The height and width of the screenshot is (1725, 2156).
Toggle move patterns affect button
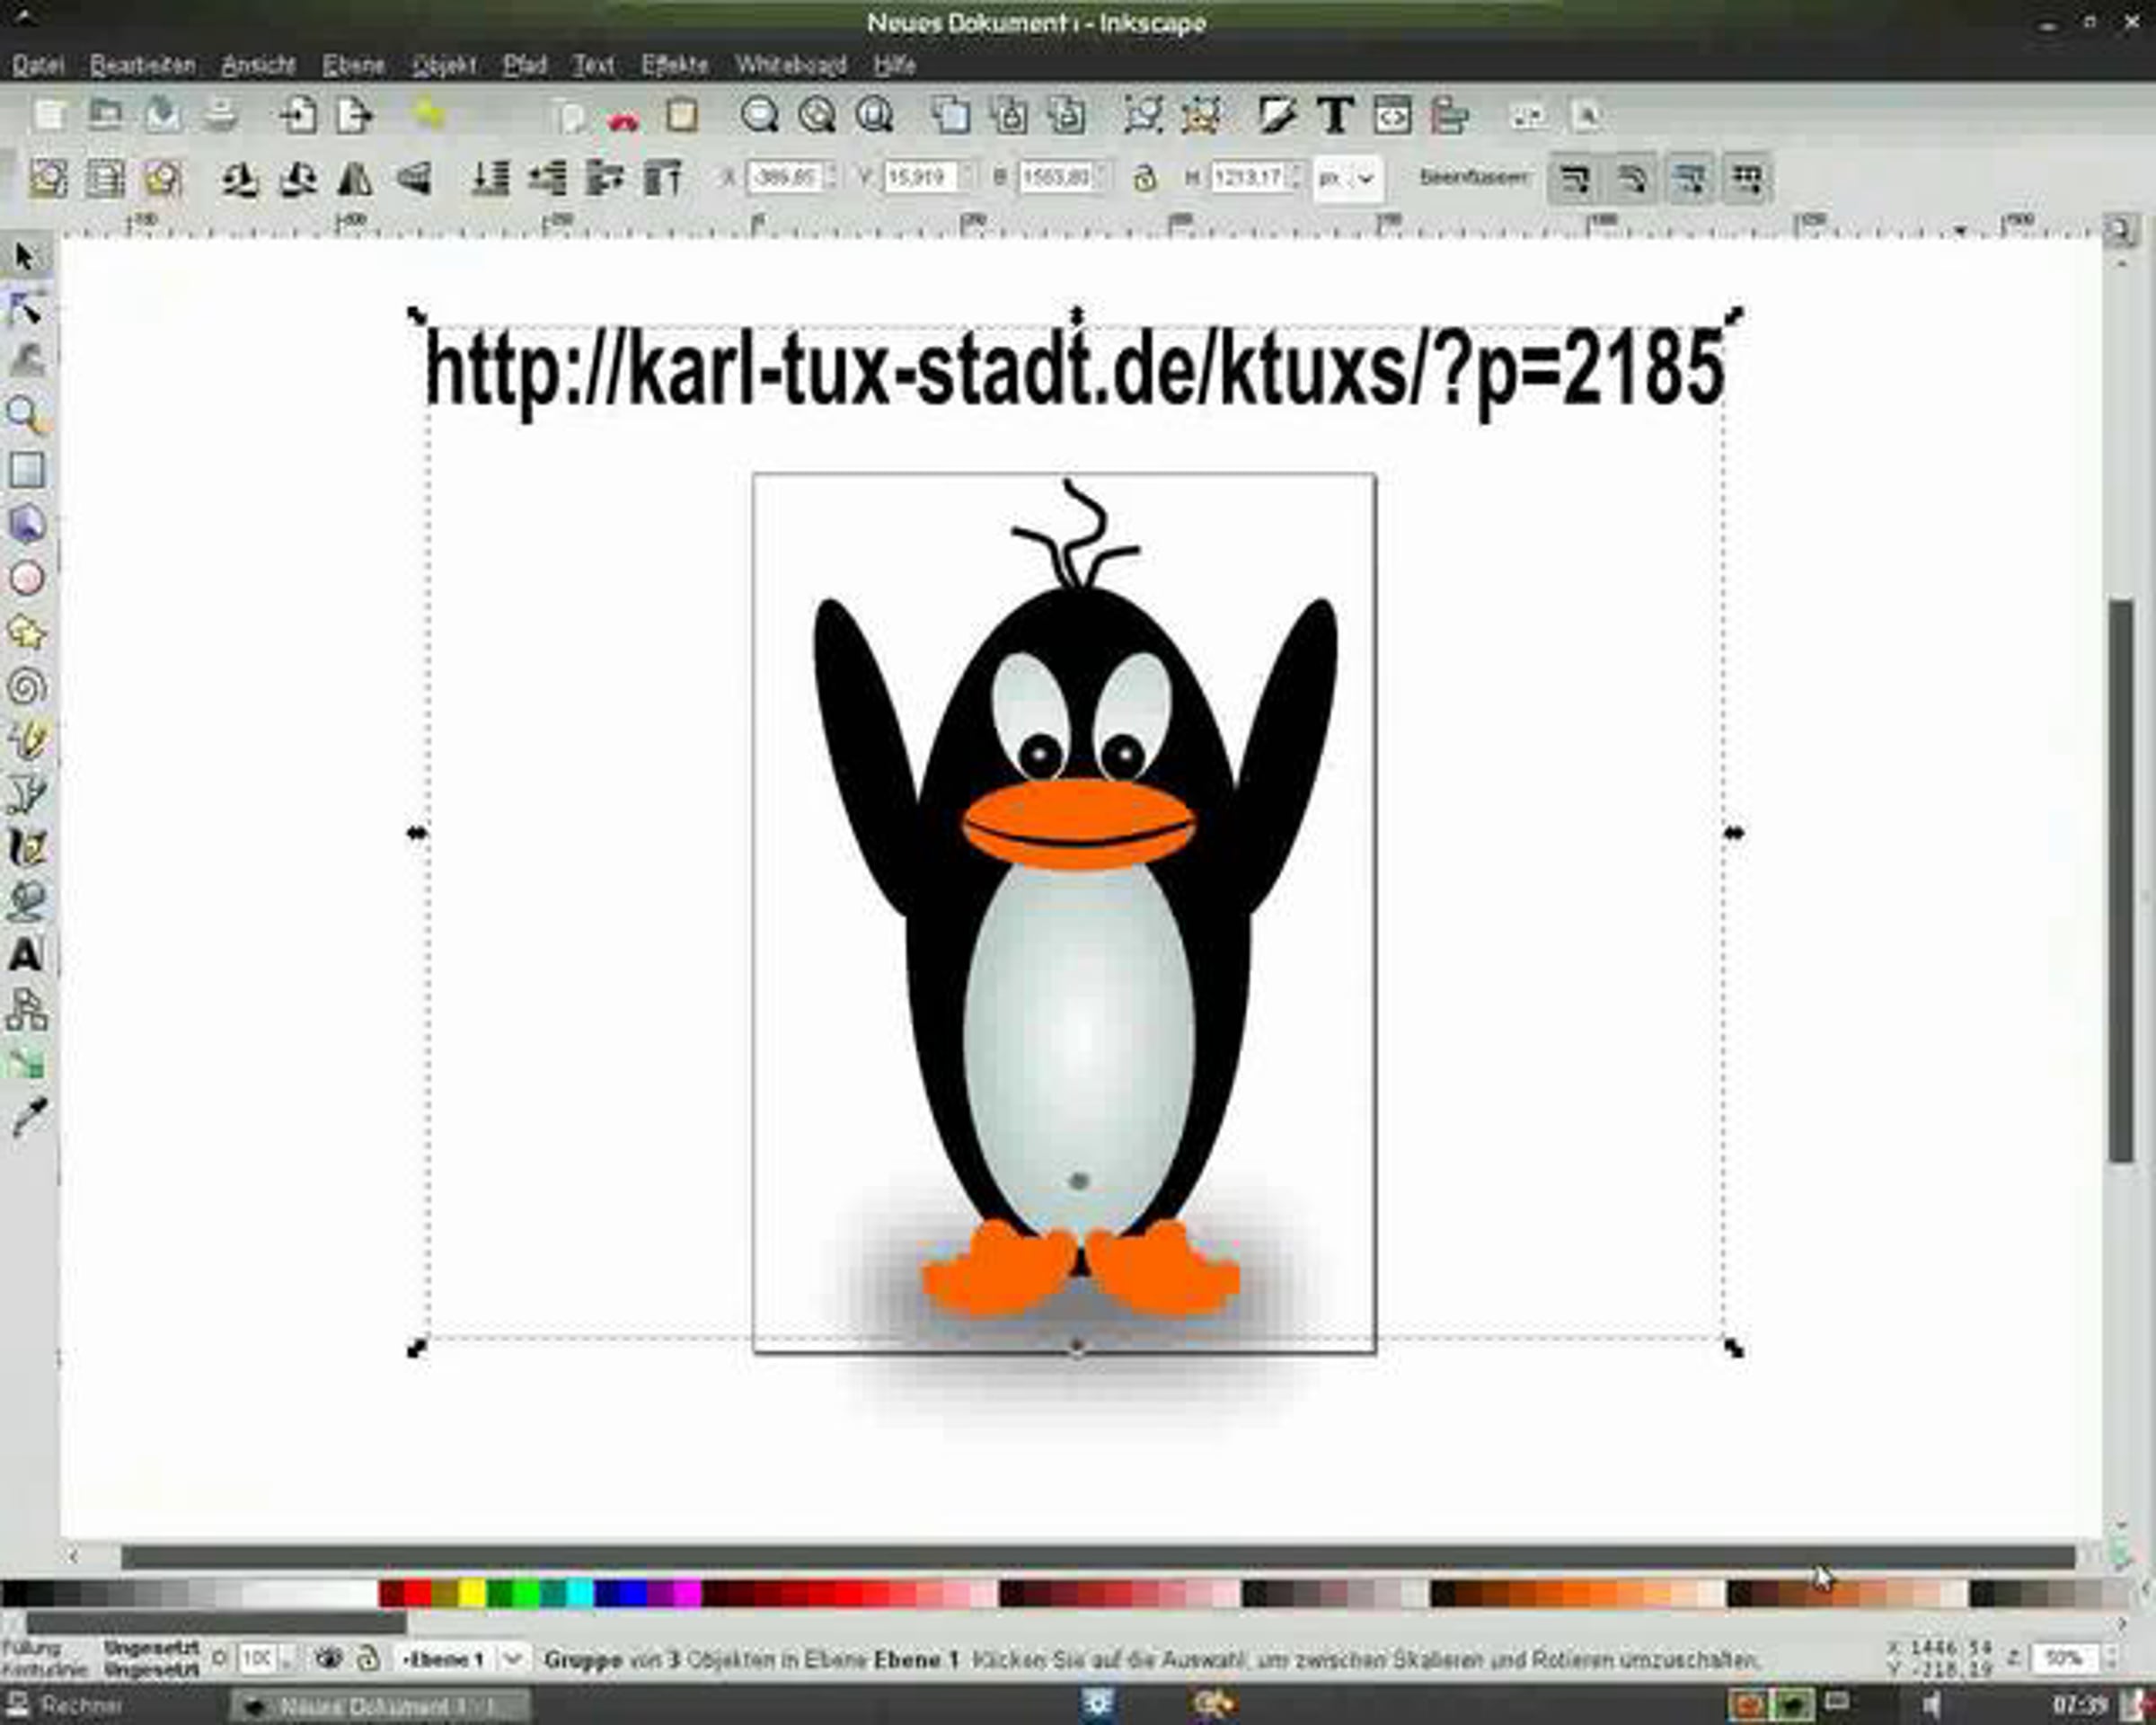point(1749,179)
